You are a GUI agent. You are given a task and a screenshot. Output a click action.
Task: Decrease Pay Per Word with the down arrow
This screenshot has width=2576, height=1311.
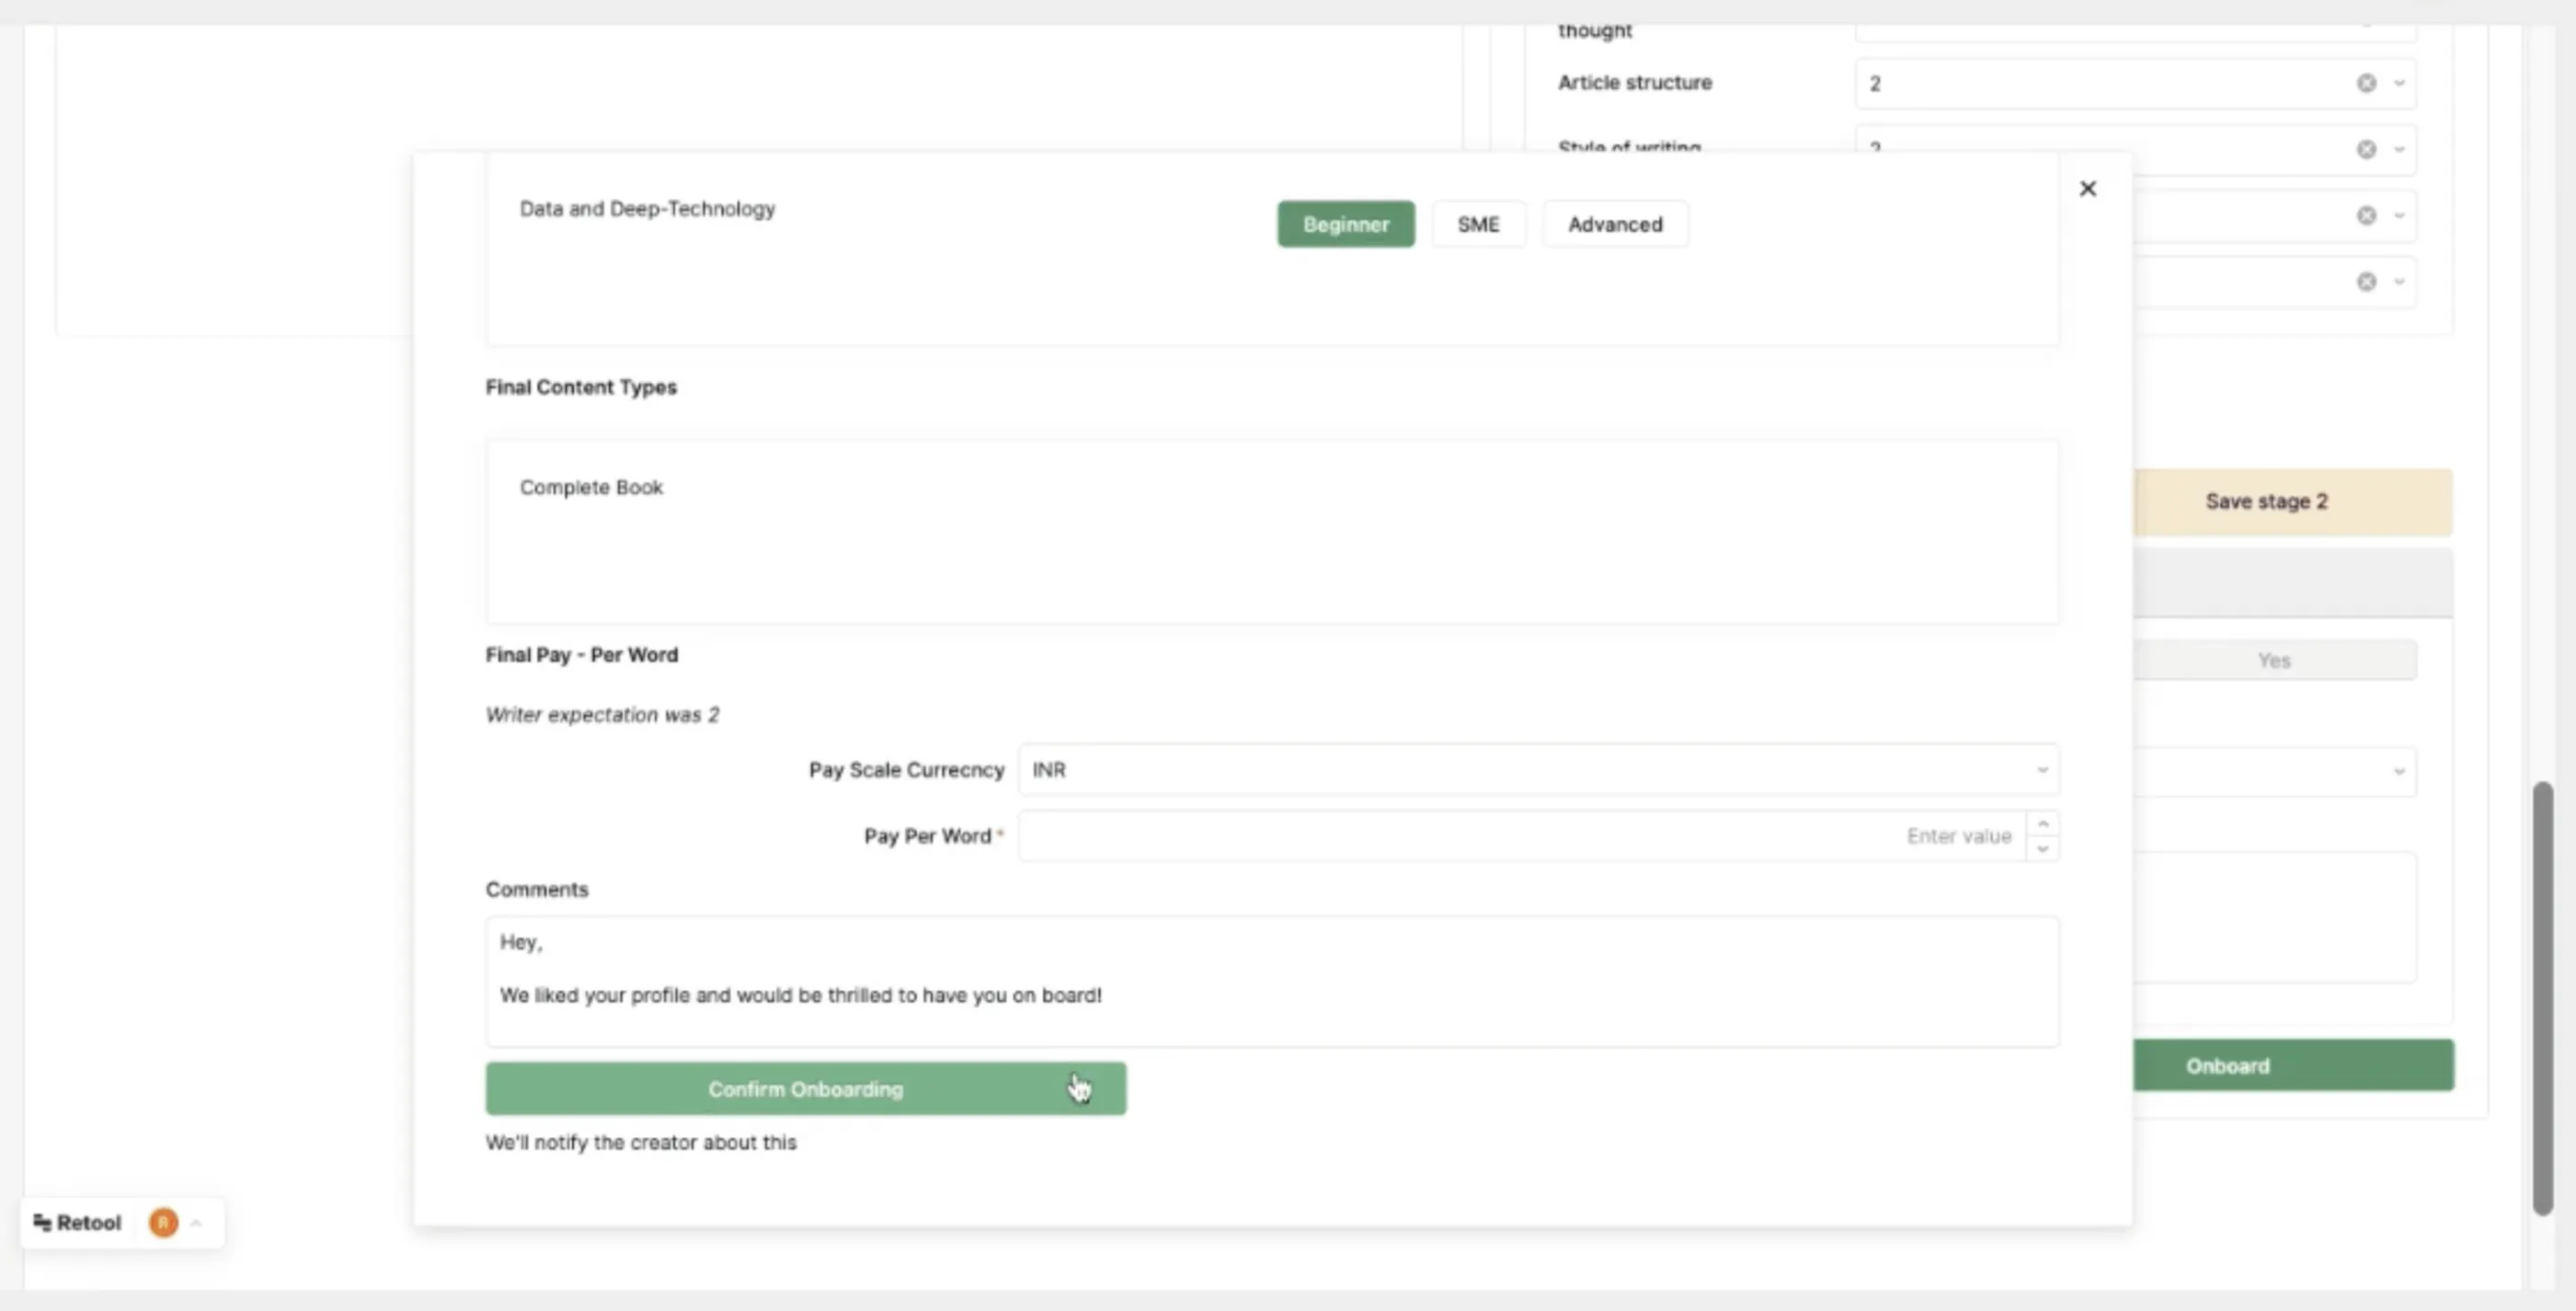pos(2043,848)
